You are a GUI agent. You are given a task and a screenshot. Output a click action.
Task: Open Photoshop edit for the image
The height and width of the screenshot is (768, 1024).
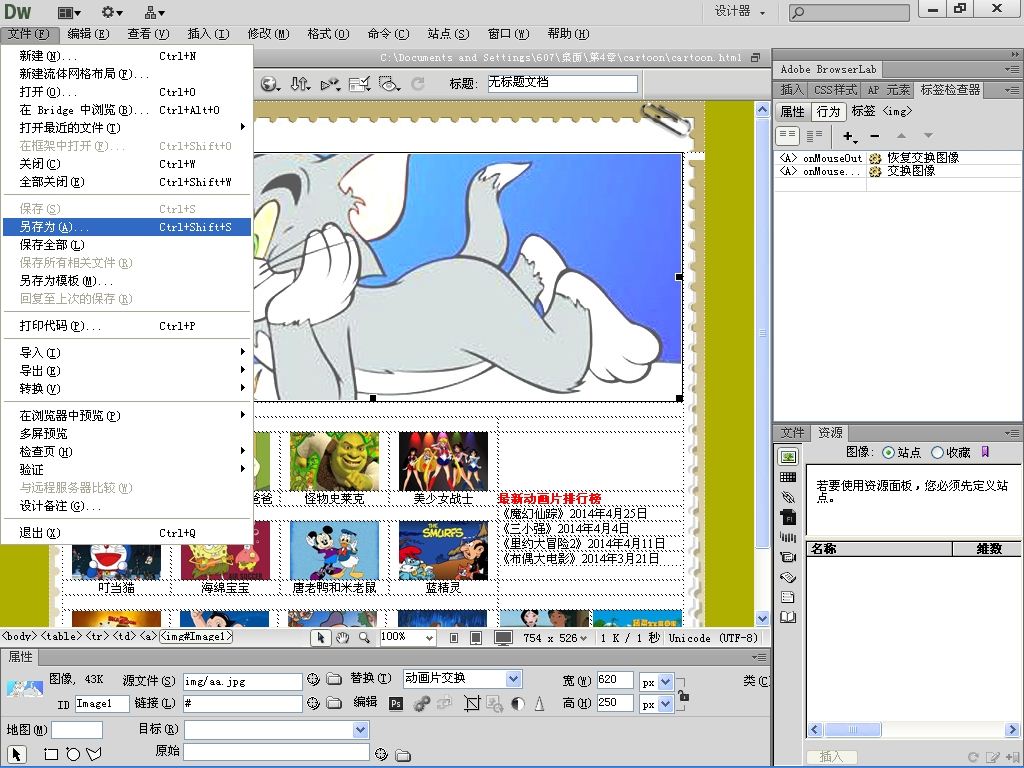[396, 703]
